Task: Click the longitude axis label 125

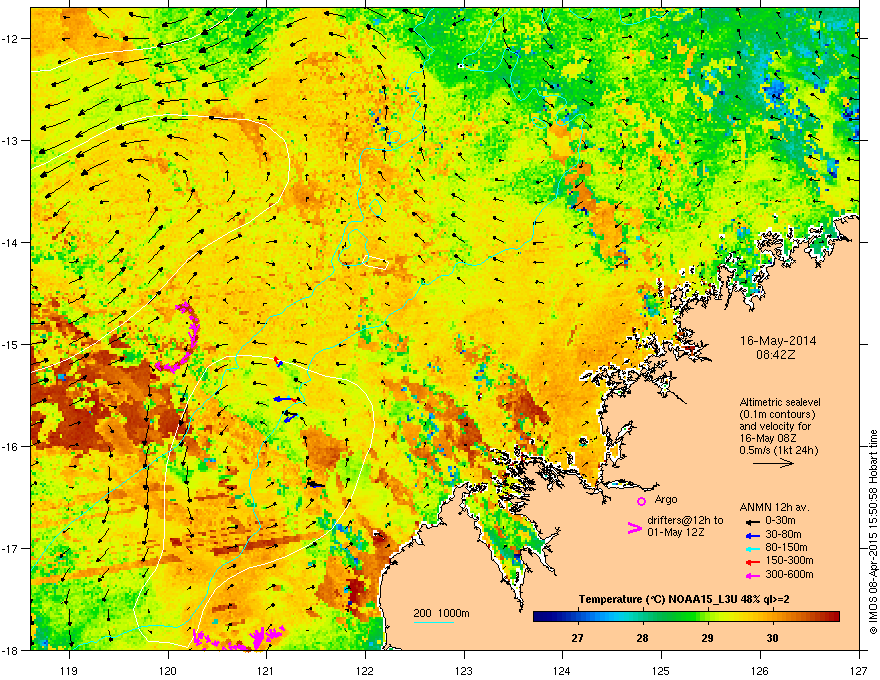Action: point(662,670)
